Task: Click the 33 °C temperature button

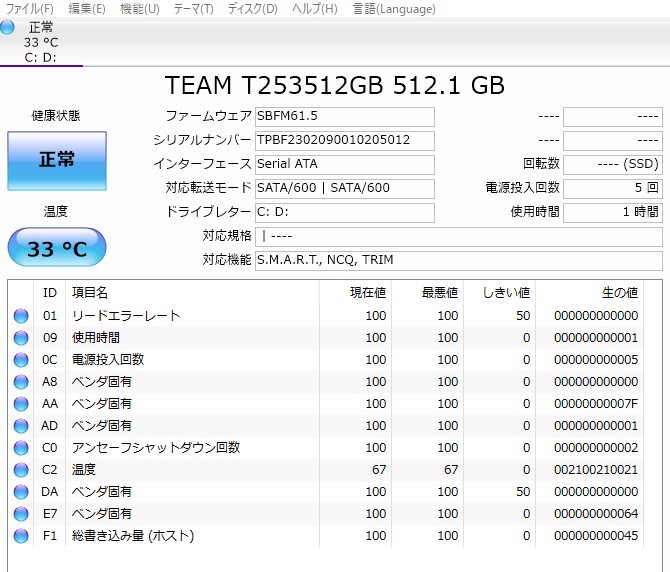Action: (x=57, y=247)
